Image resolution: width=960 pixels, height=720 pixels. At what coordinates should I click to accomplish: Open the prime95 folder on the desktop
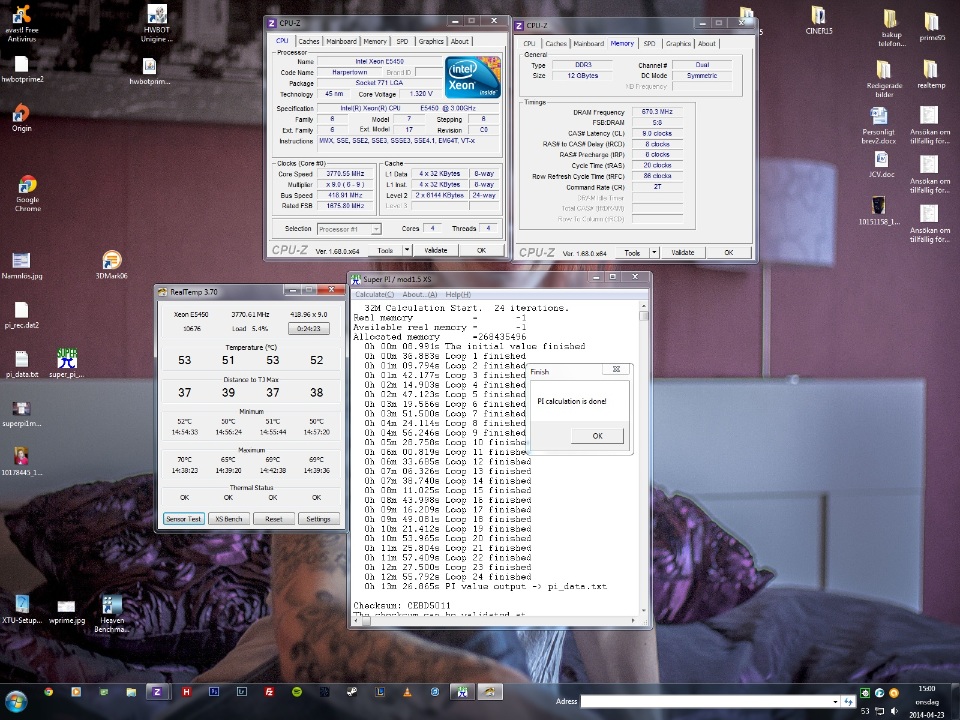click(x=931, y=24)
